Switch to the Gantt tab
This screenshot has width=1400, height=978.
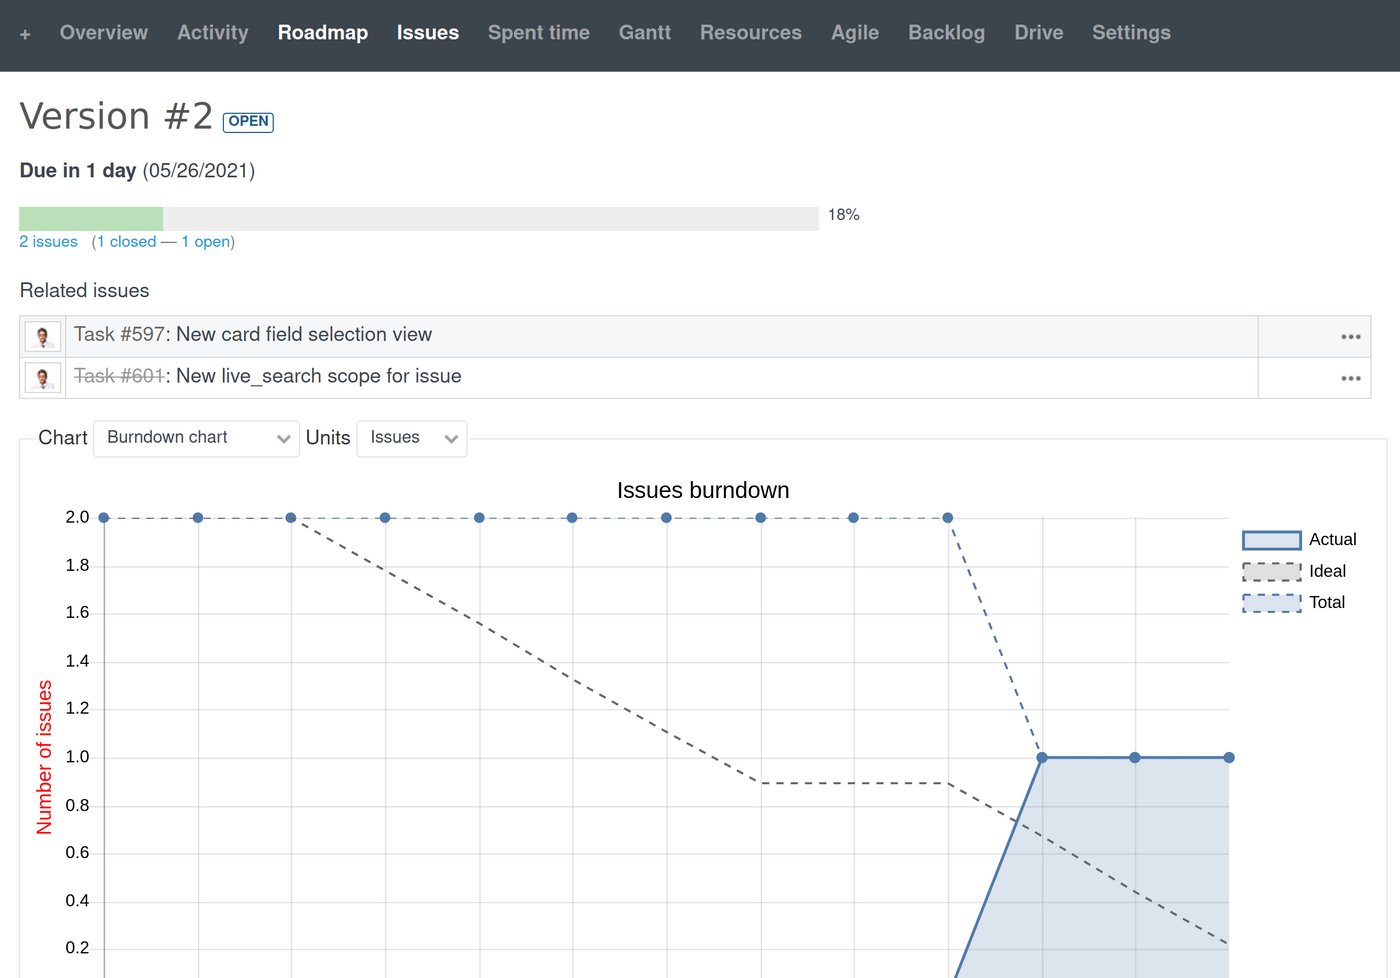click(x=644, y=33)
